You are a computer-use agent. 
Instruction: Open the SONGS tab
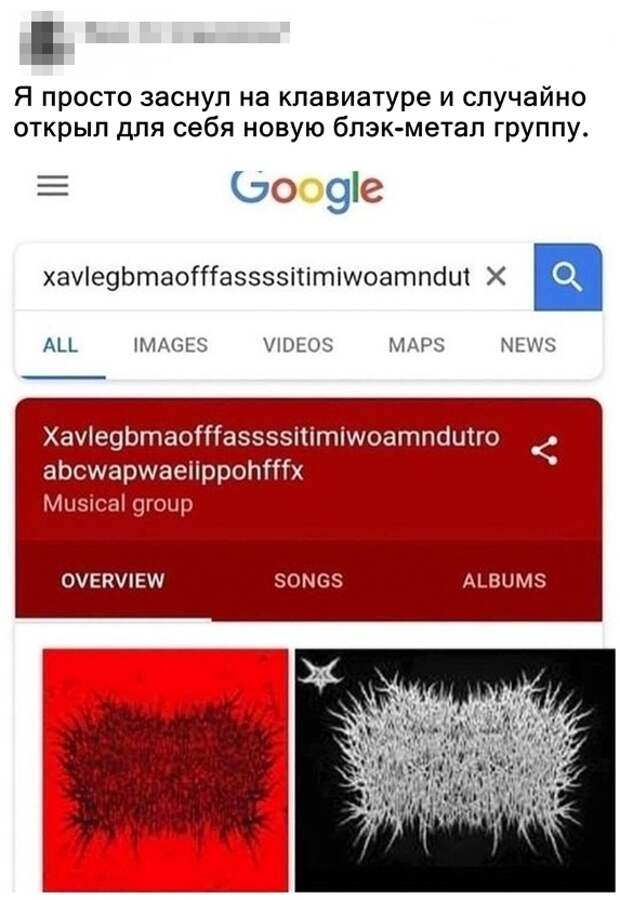coord(309,580)
